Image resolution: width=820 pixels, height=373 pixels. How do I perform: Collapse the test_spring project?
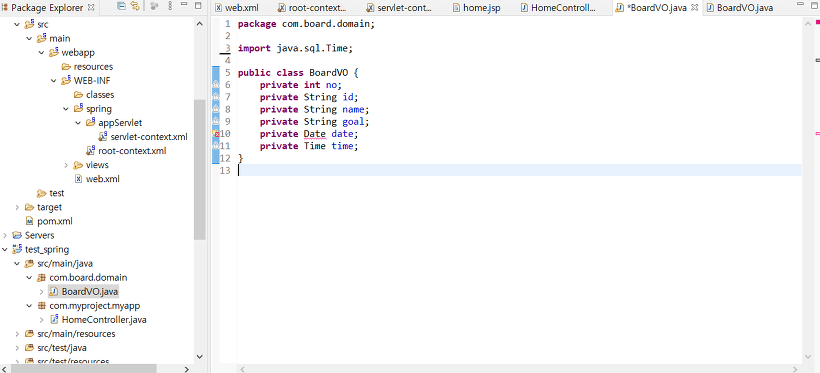point(4,250)
